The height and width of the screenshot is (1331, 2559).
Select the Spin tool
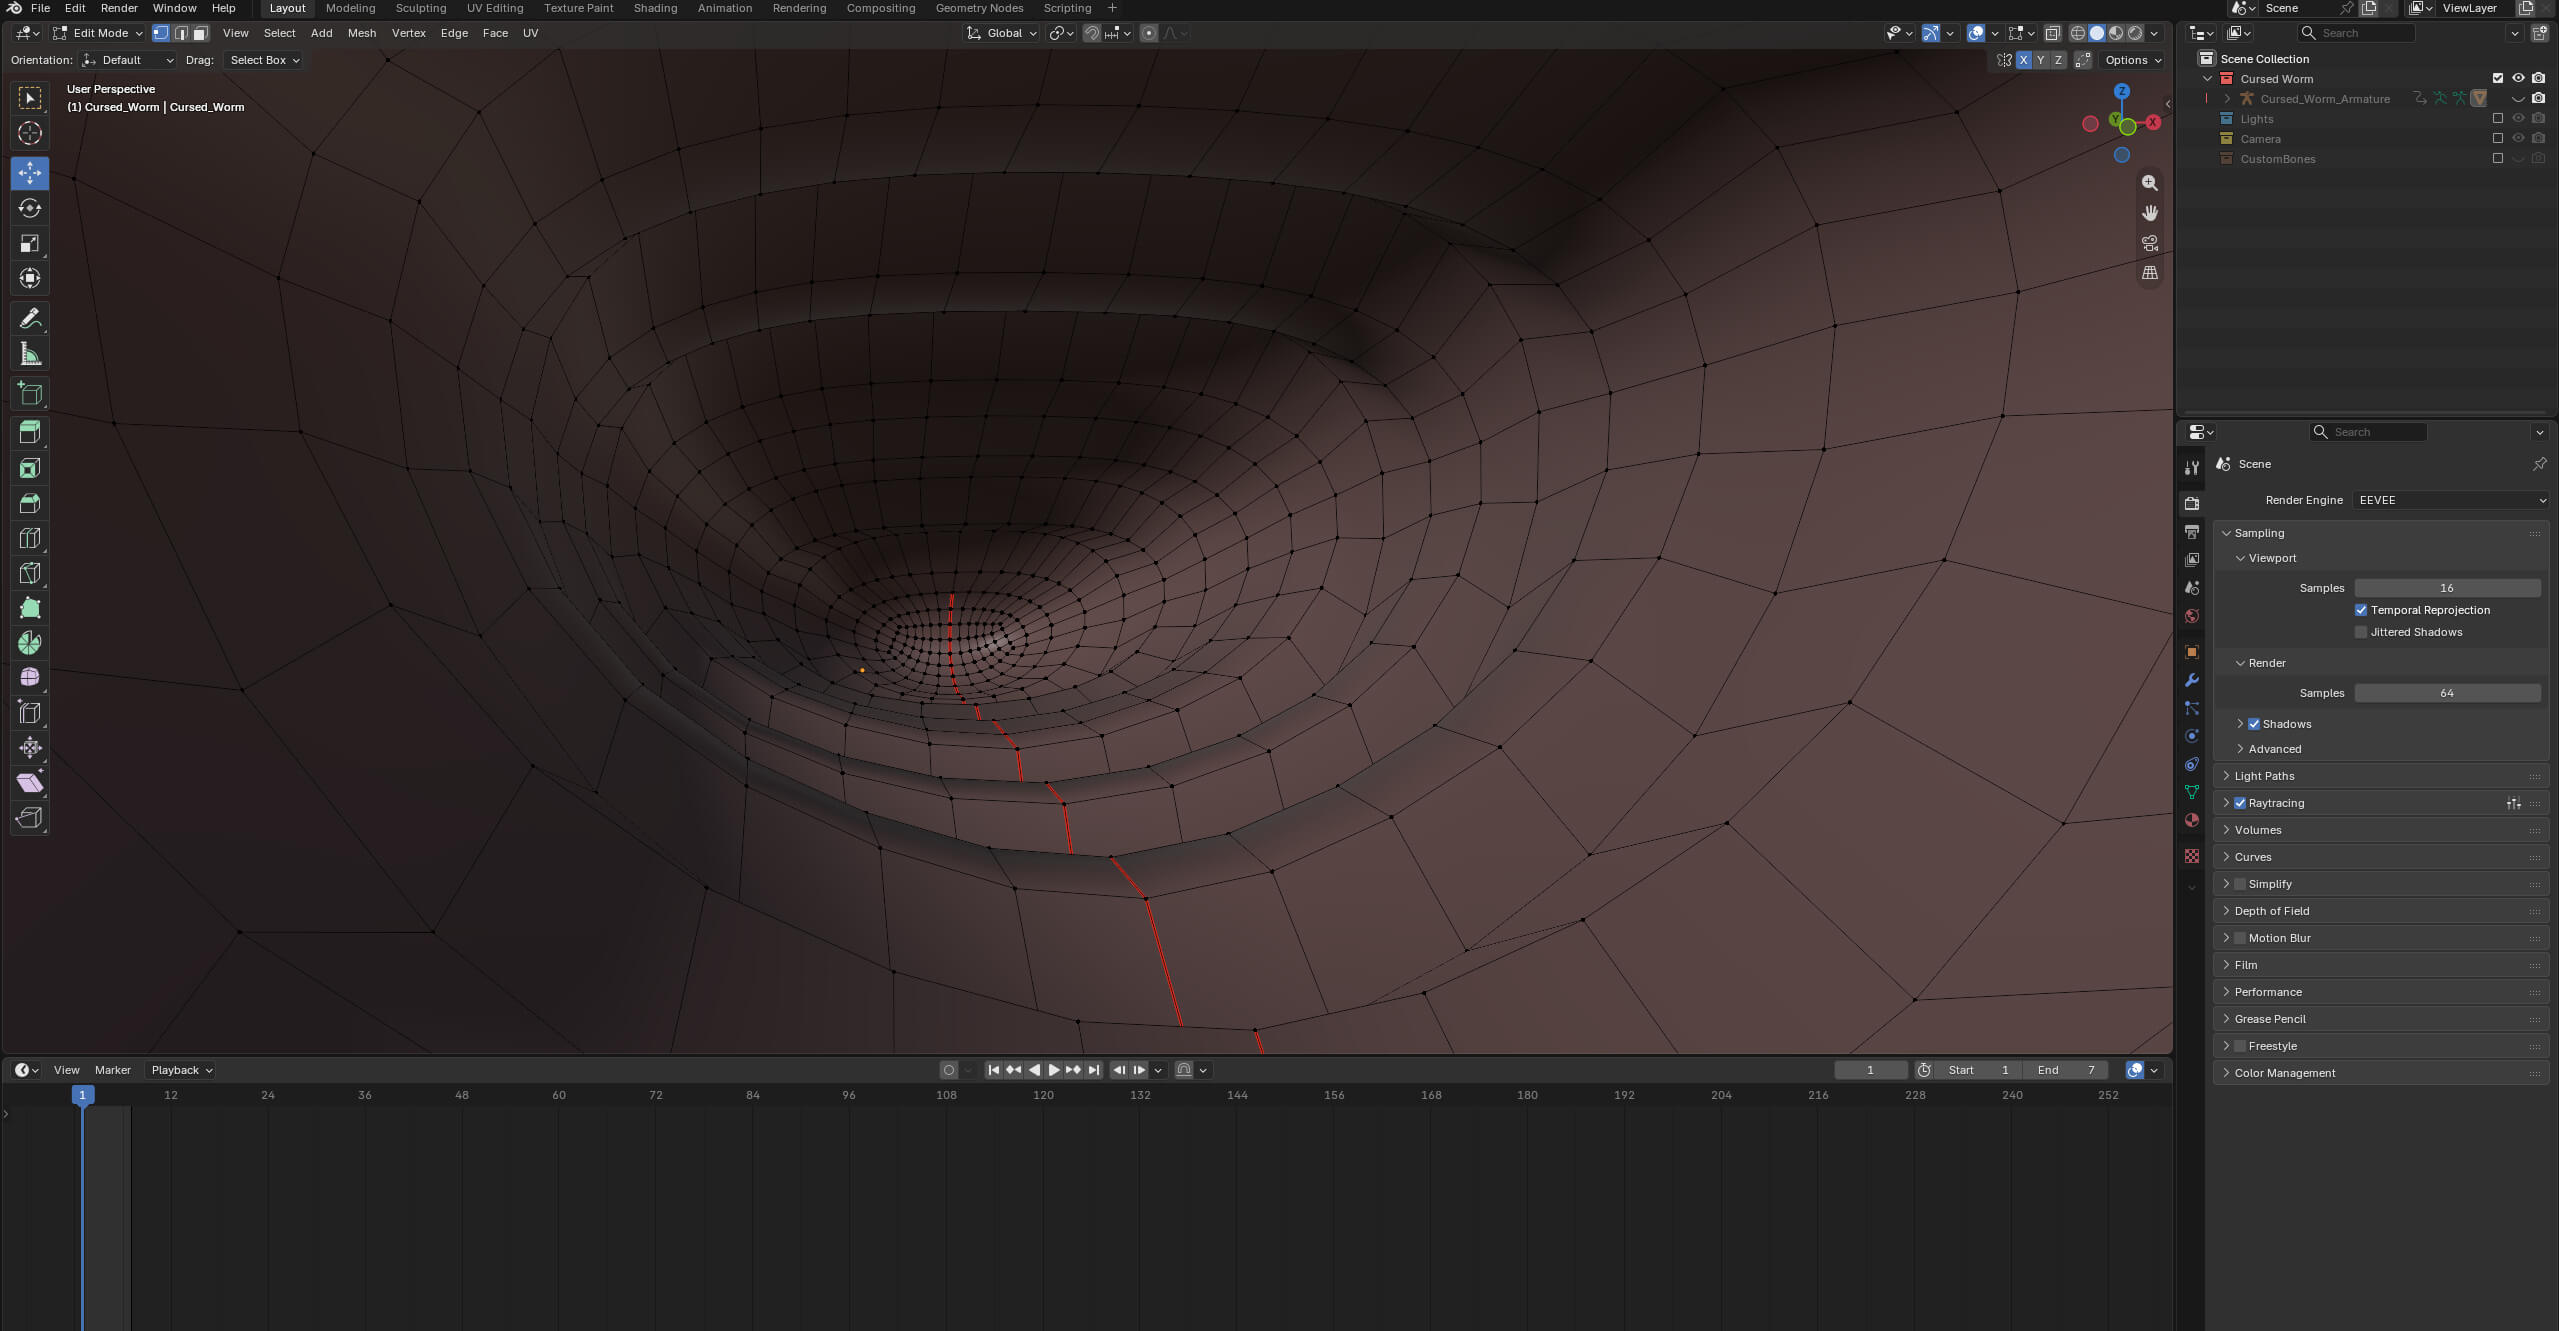coord(30,643)
